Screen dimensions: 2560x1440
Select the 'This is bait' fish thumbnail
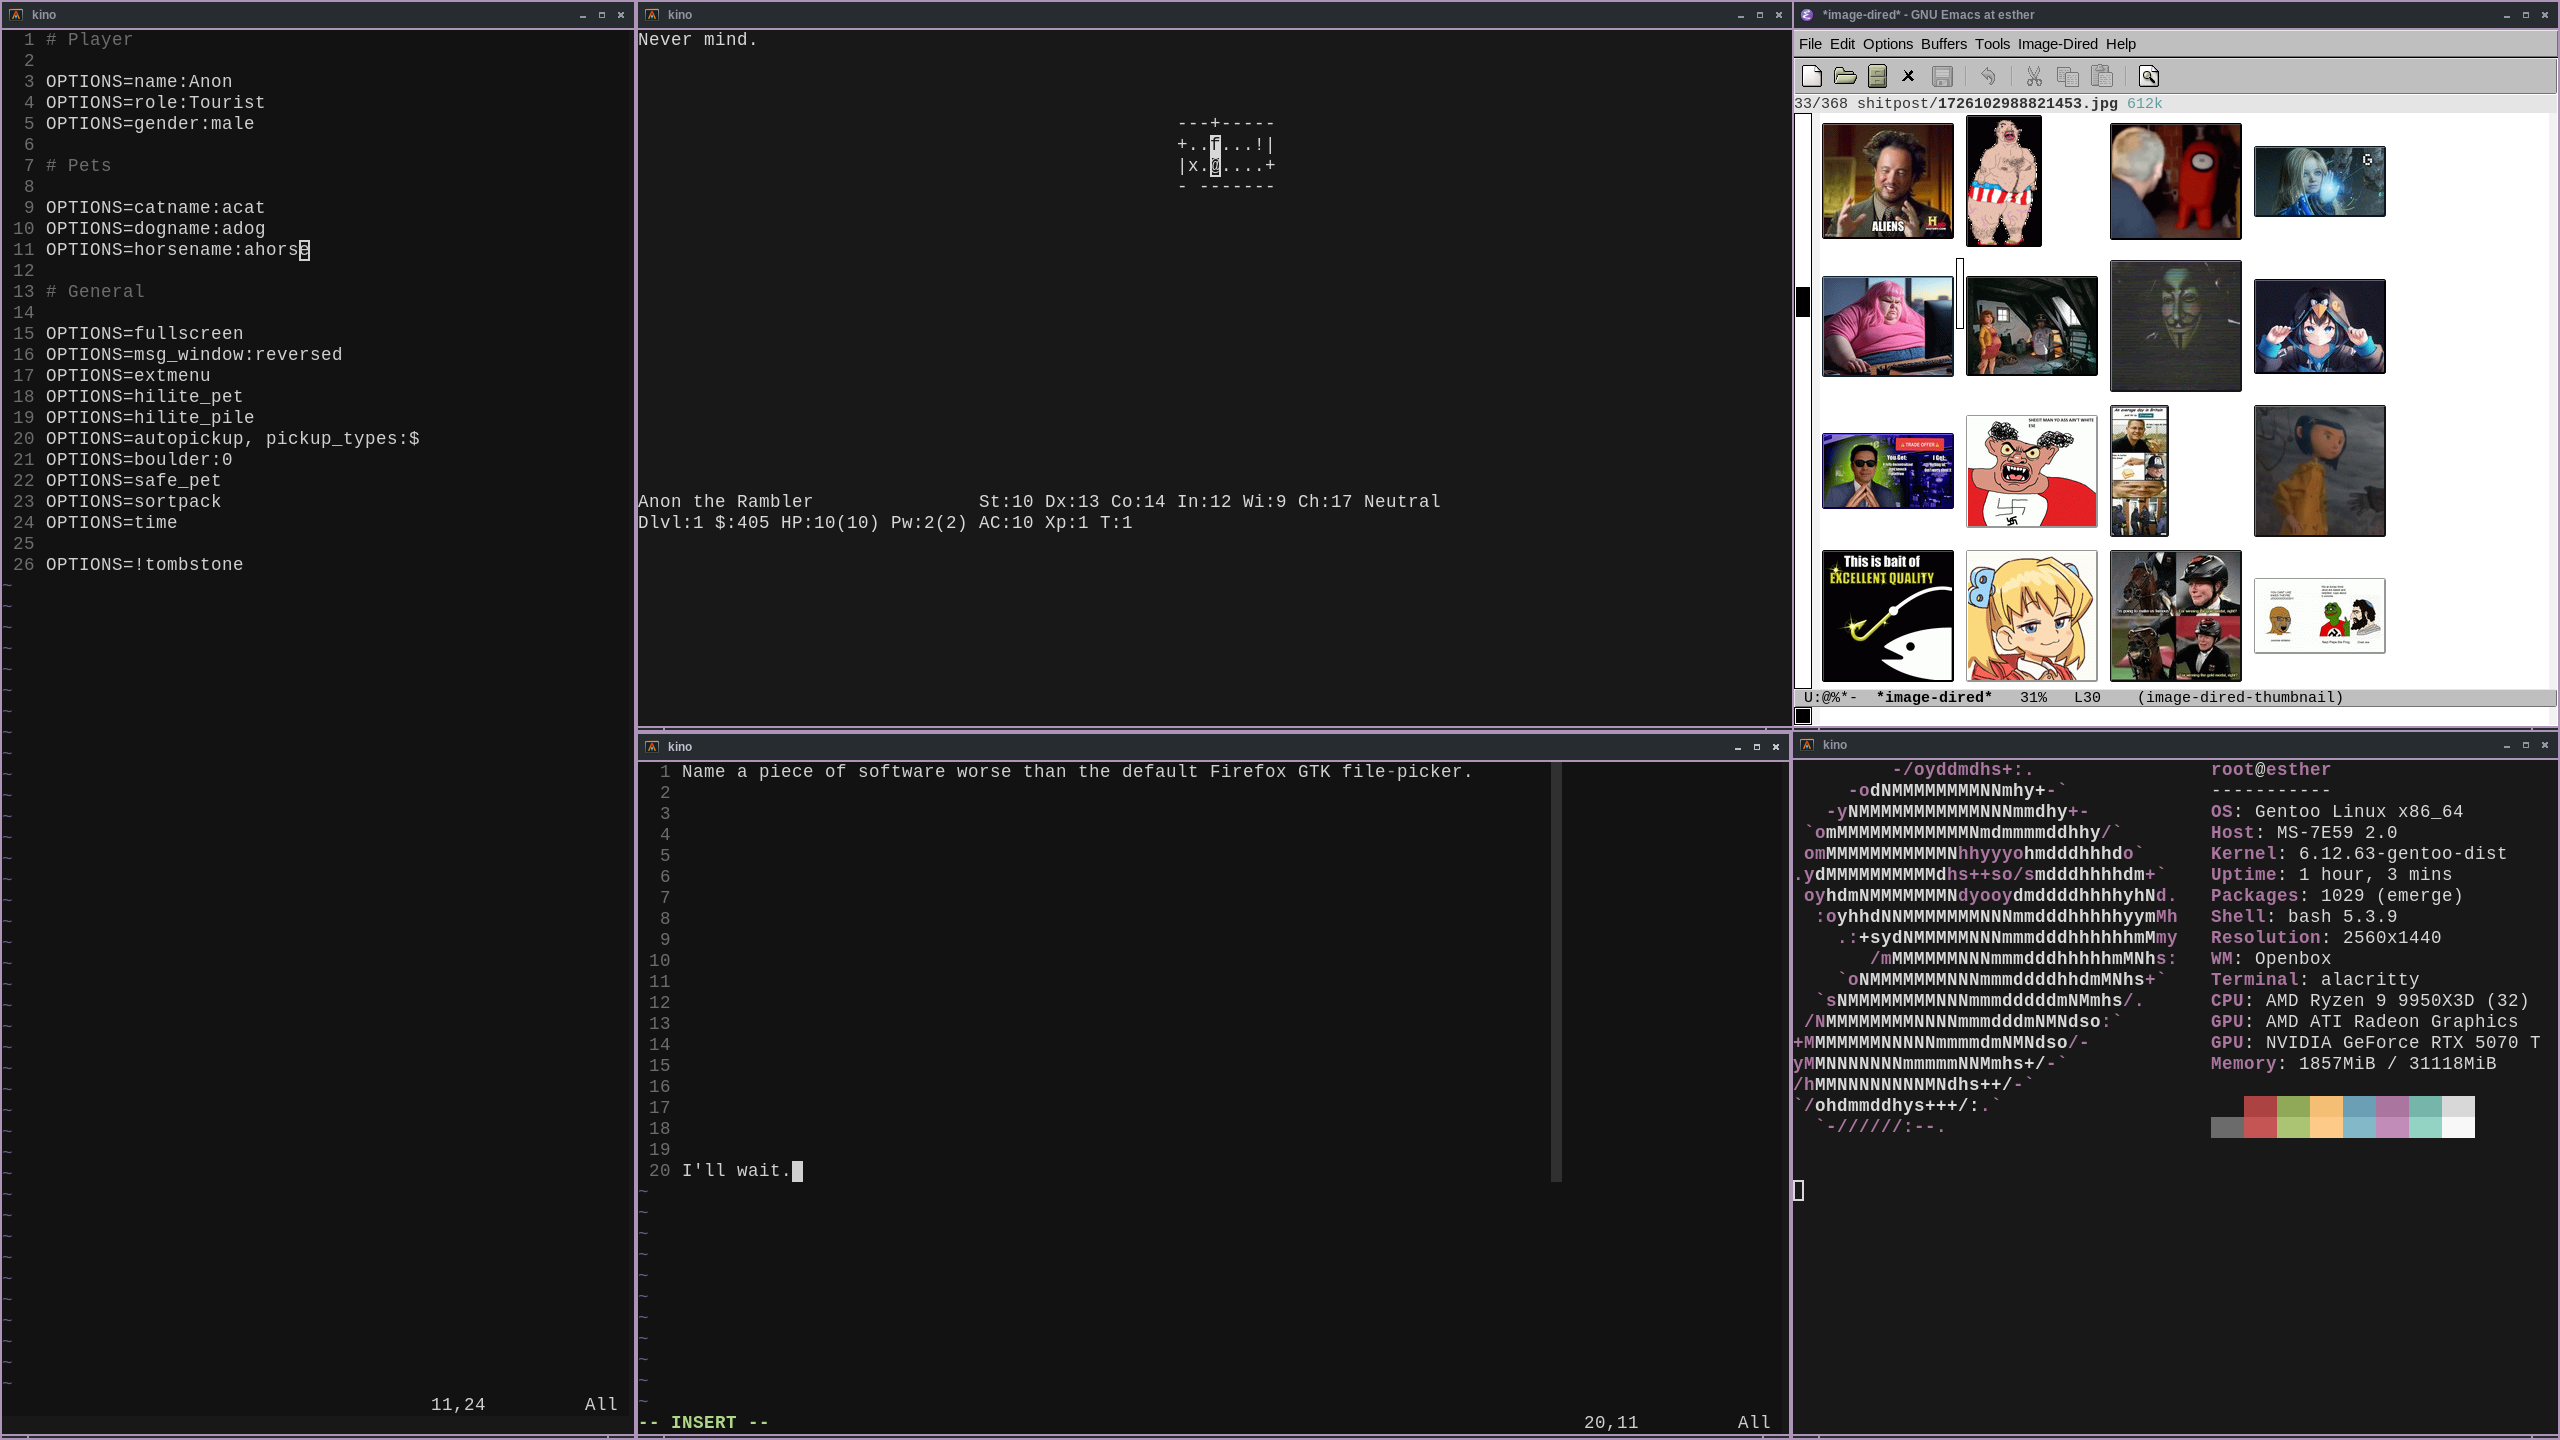(x=1887, y=616)
